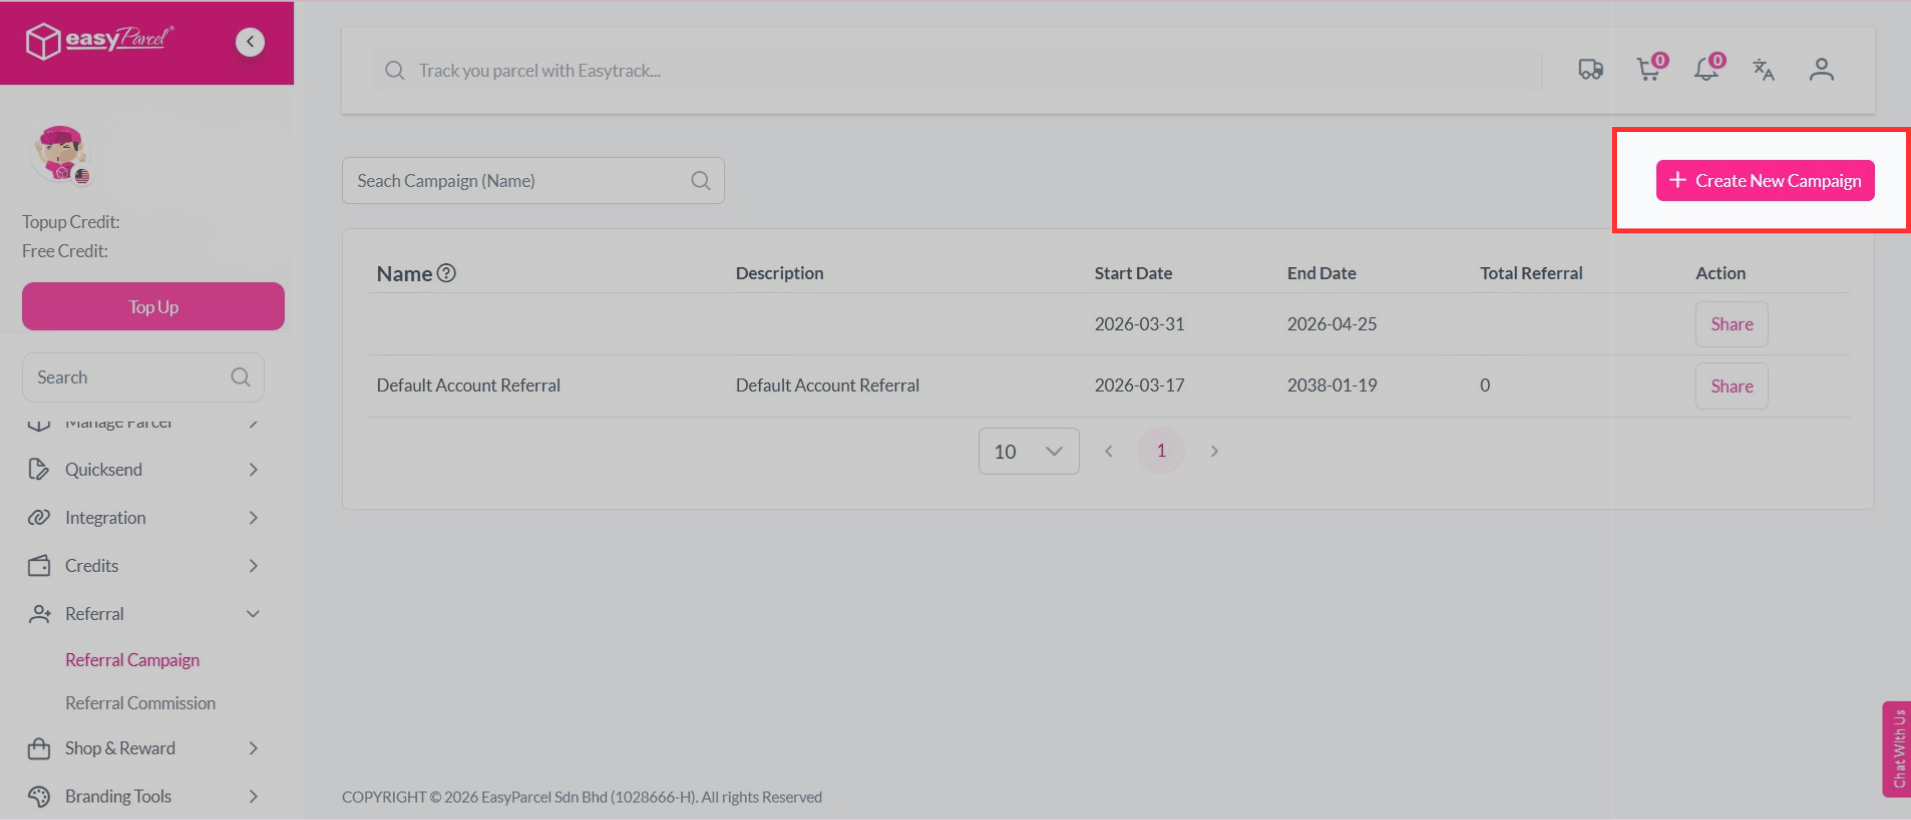The height and width of the screenshot is (820, 1911).
Task: Select Referral Campaign in the sidebar
Action: click(x=132, y=660)
